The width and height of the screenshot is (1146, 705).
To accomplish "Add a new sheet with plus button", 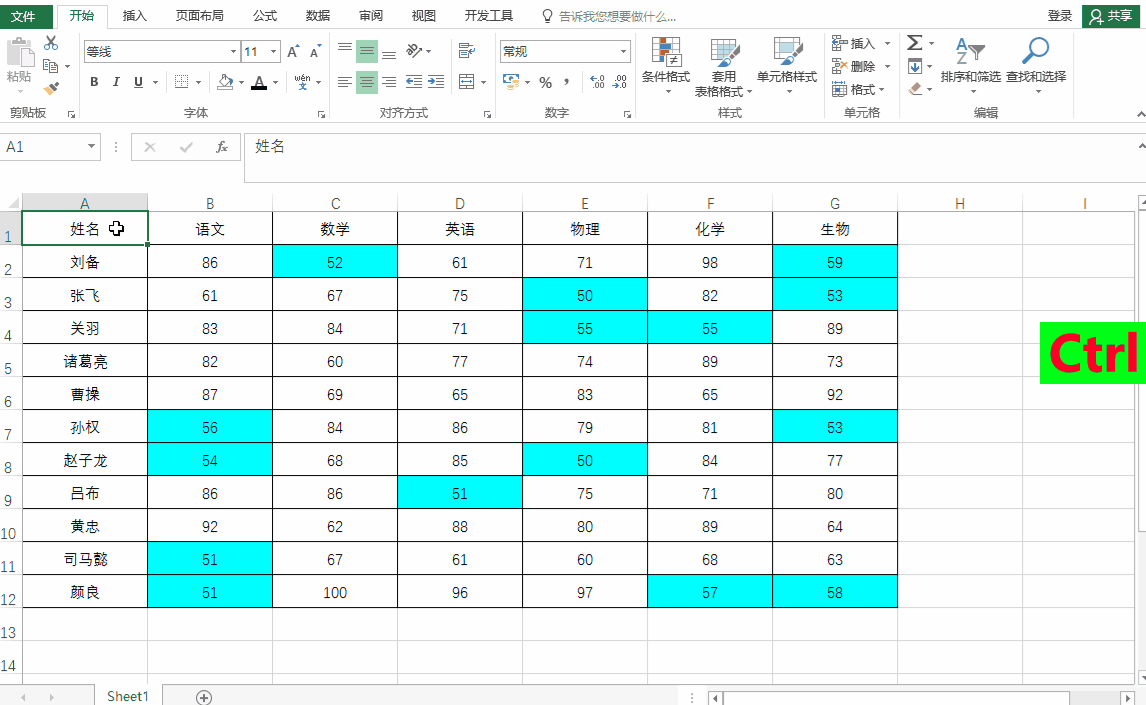I will tap(204, 698).
